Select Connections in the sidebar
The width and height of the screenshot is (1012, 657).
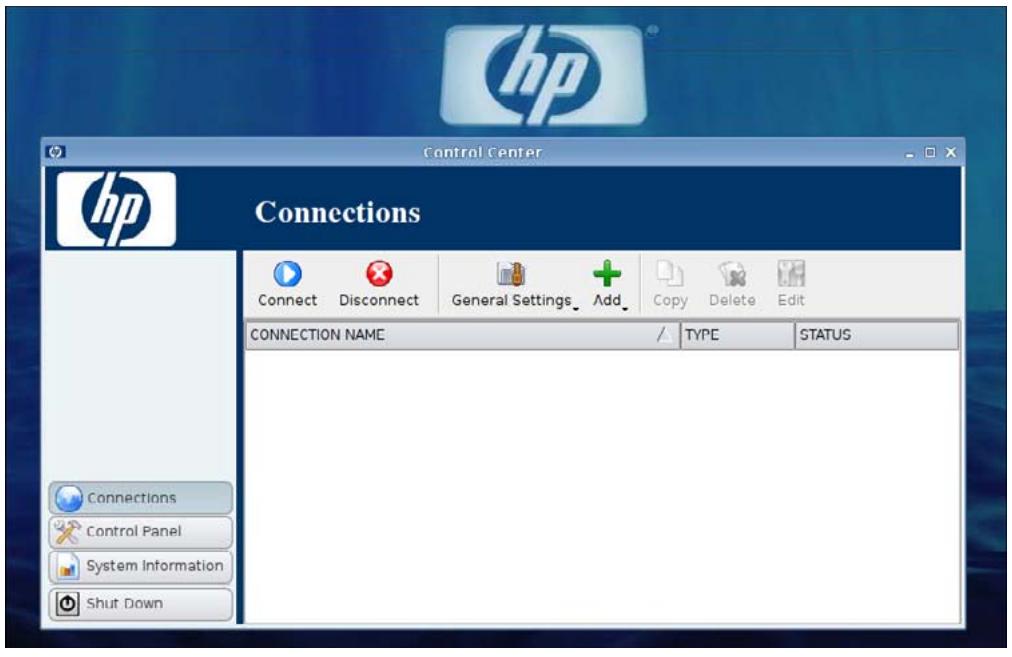pyautogui.click(x=140, y=498)
